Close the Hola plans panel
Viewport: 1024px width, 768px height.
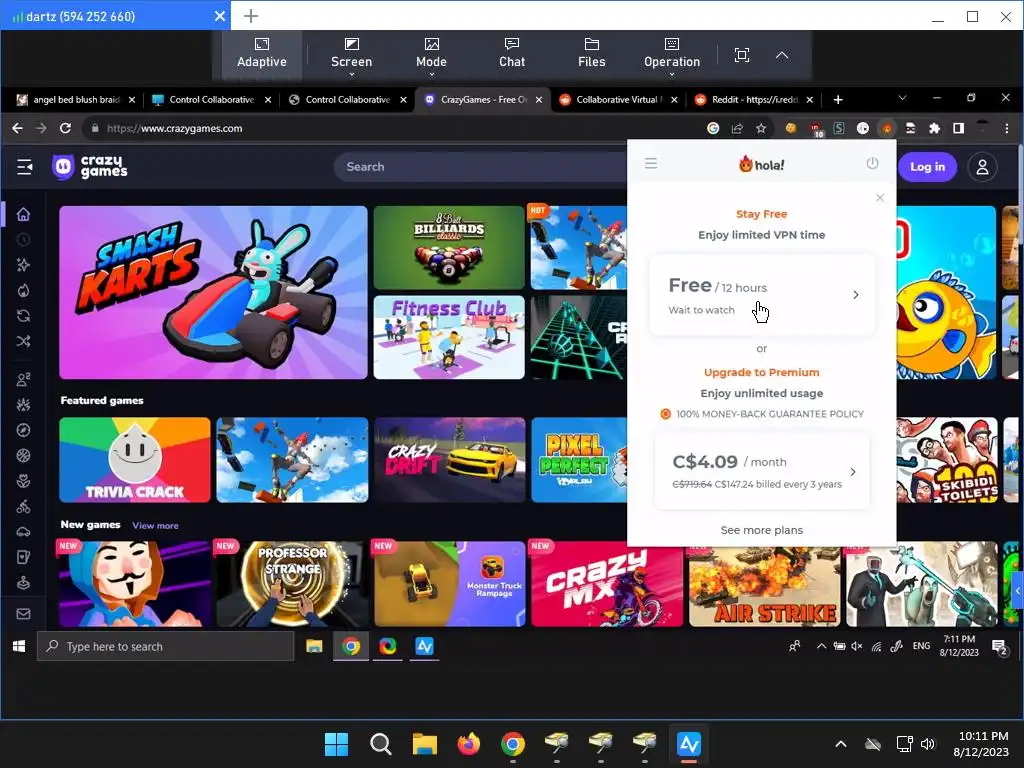click(x=880, y=197)
